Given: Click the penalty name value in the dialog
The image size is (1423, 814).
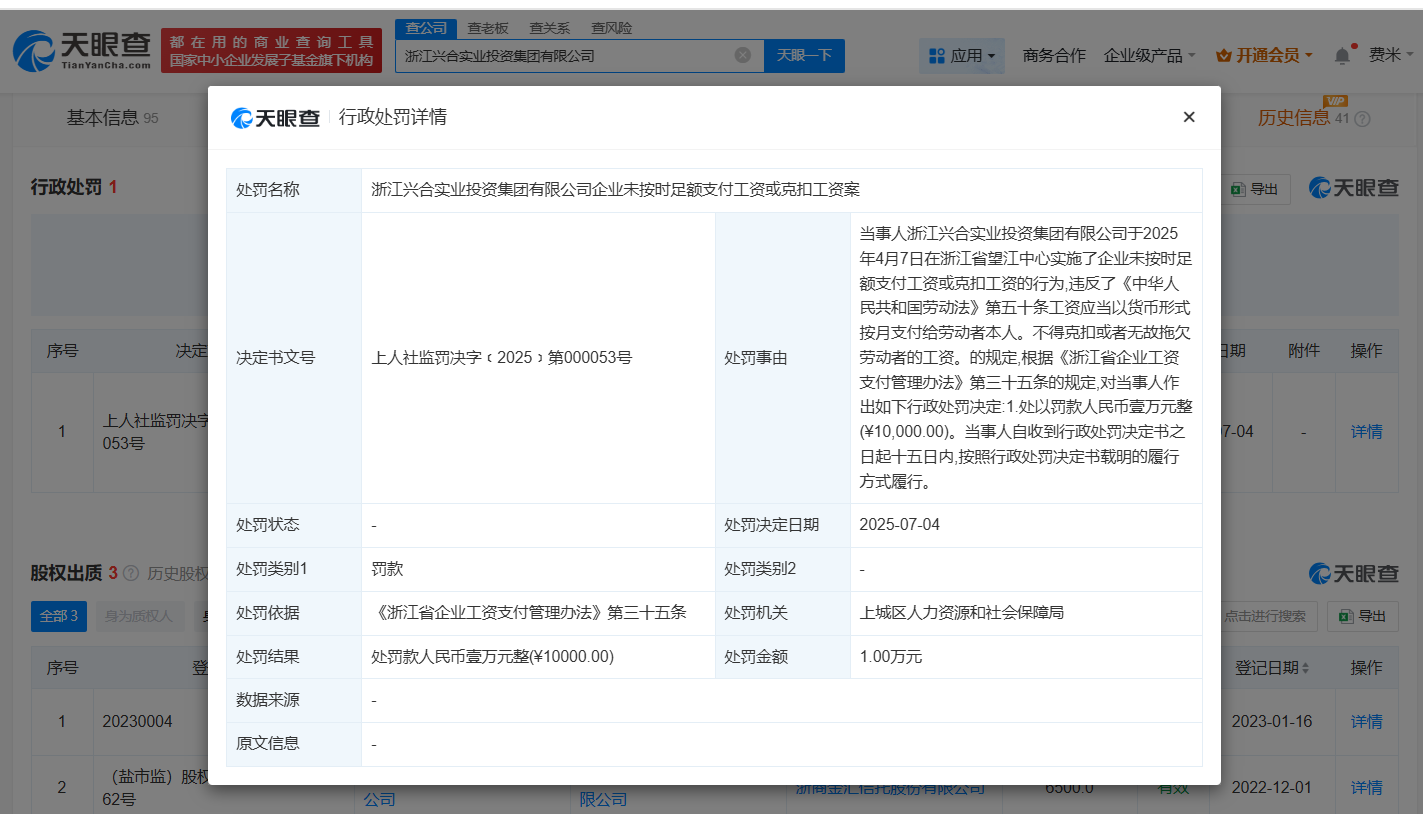Looking at the screenshot, I should (x=616, y=190).
